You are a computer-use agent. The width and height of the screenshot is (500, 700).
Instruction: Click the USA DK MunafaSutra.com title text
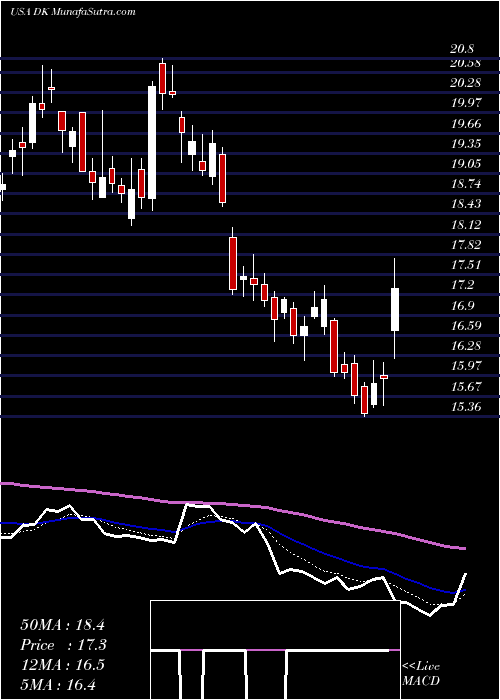[x=73, y=12]
